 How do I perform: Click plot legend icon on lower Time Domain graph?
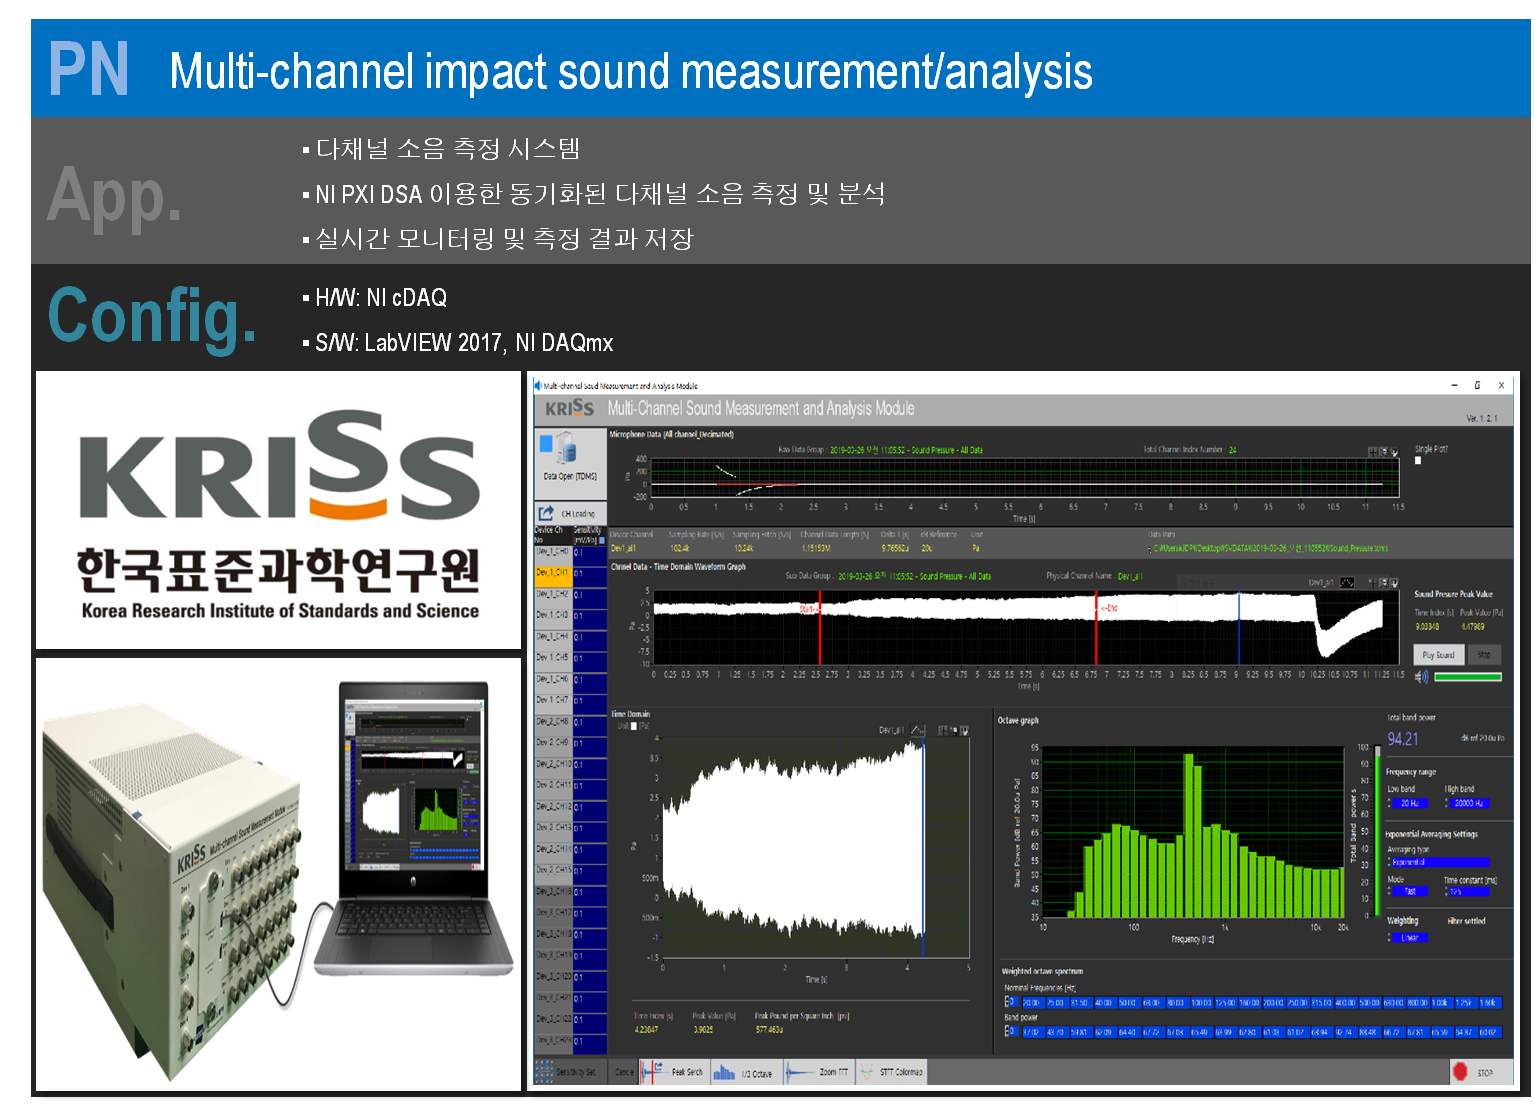click(918, 730)
